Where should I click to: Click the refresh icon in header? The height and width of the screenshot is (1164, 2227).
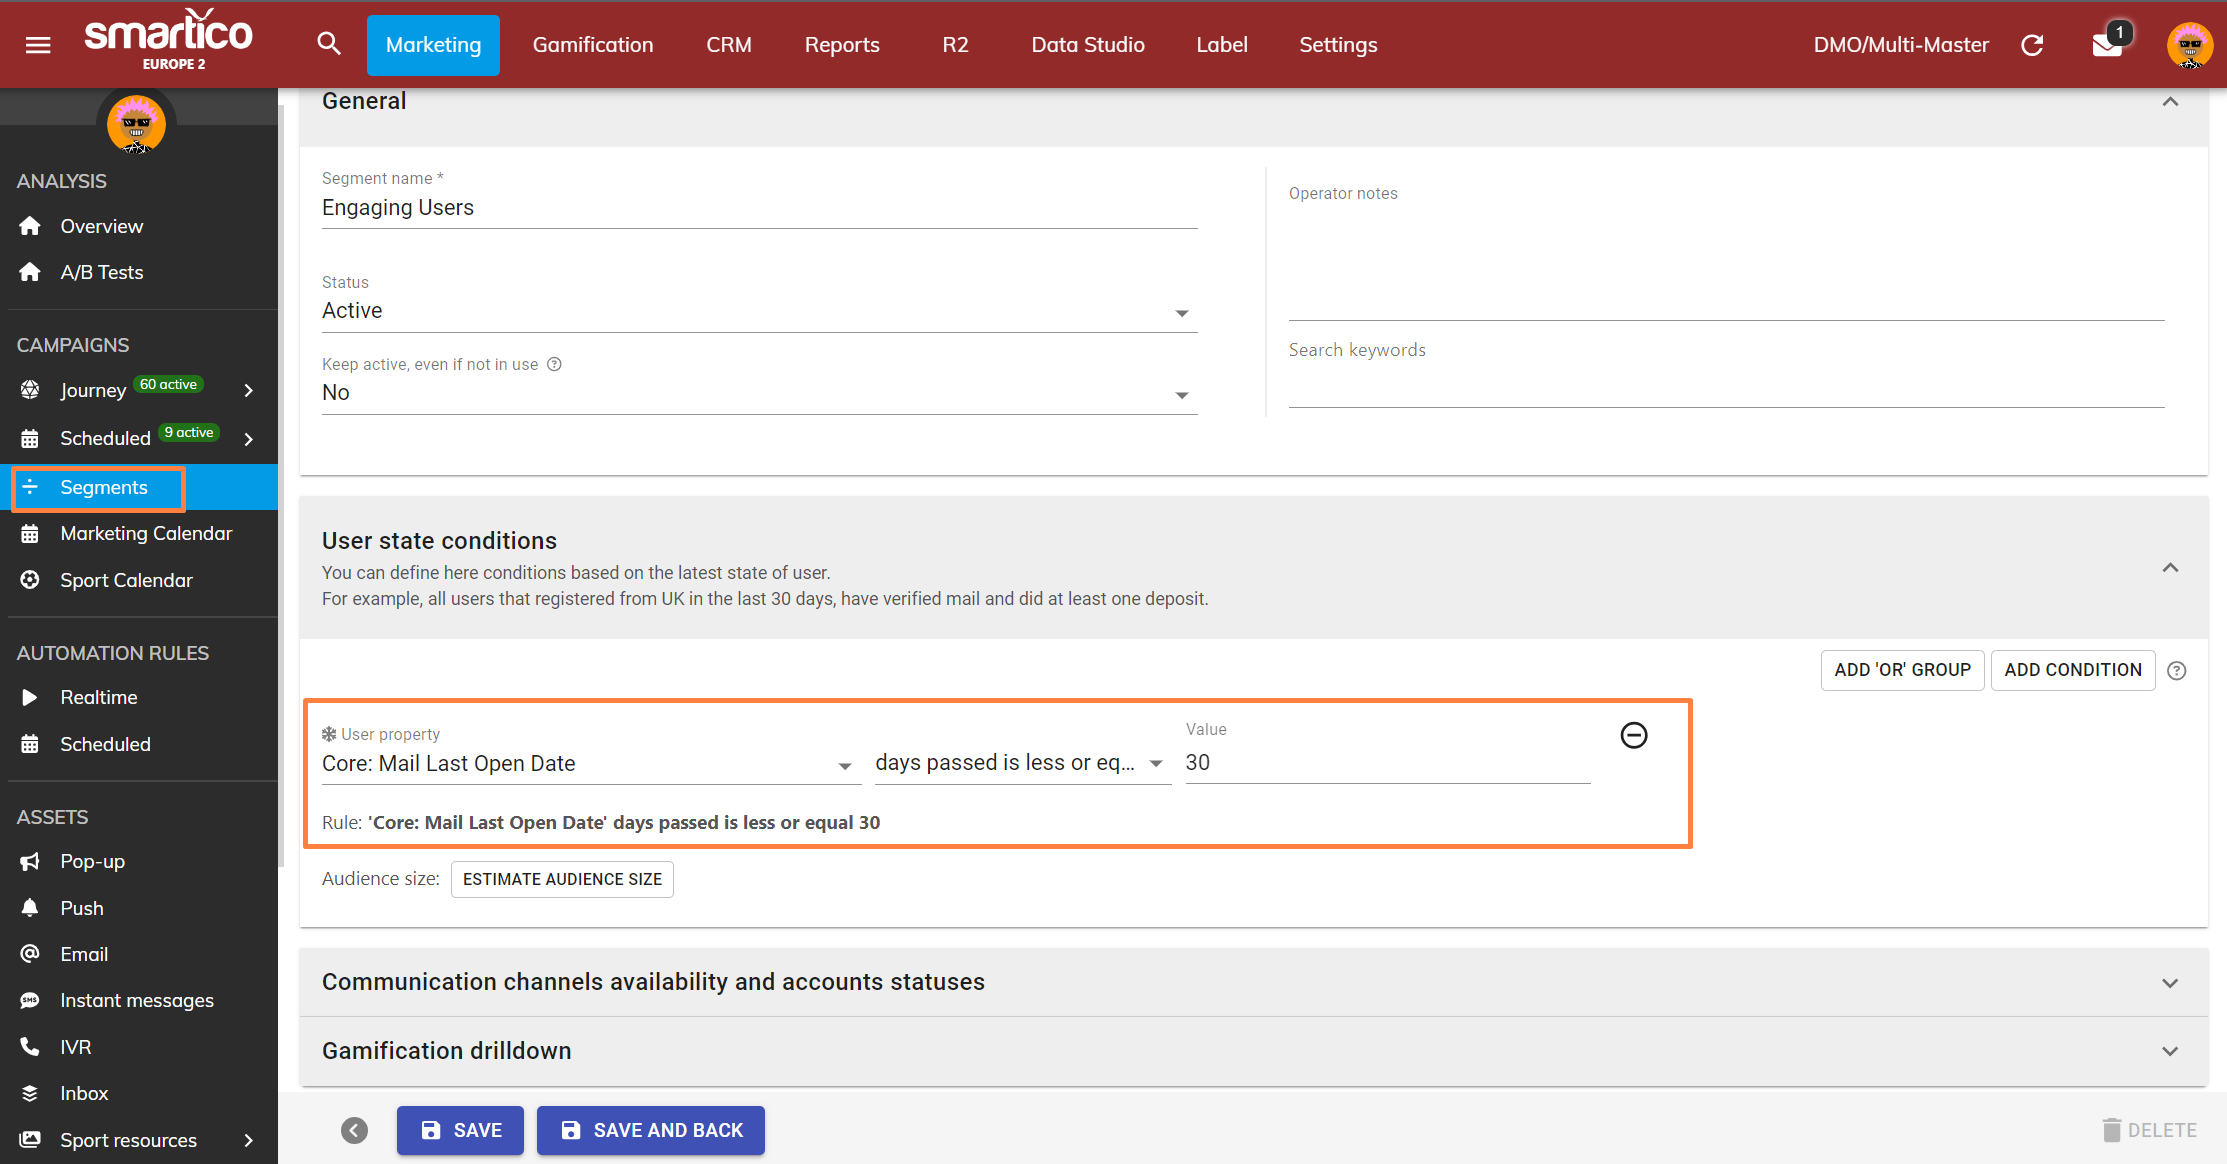click(x=2032, y=45)
